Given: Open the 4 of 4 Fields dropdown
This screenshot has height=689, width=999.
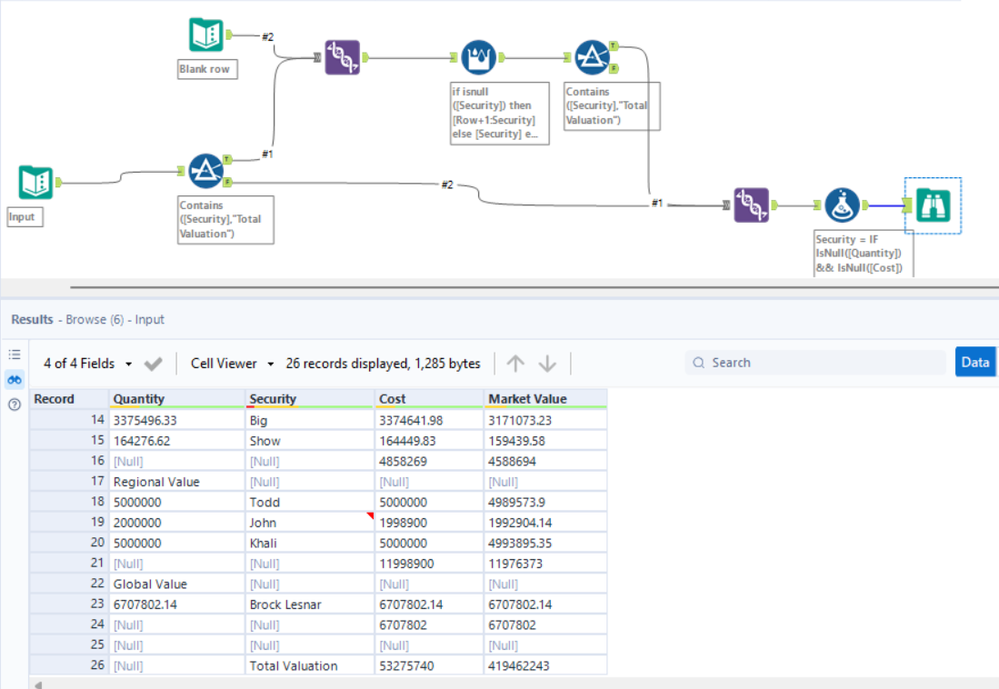Looking at the screenshot, I should coord(88,363).
